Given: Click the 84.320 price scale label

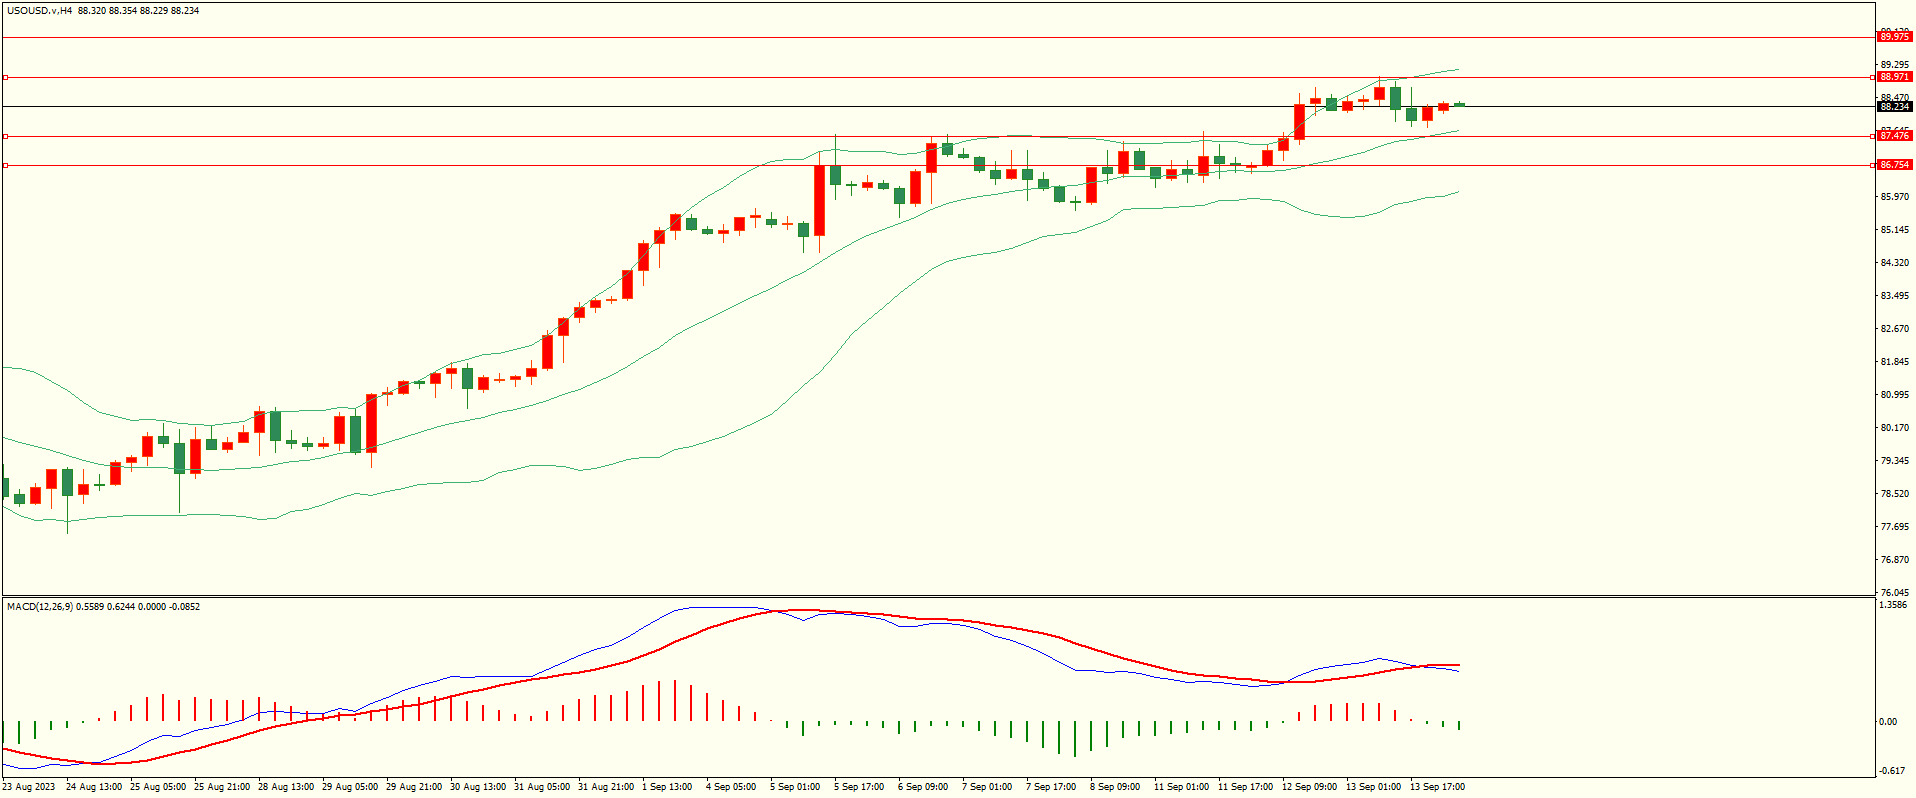Looking at the screenshot, I should [1894, 263].
